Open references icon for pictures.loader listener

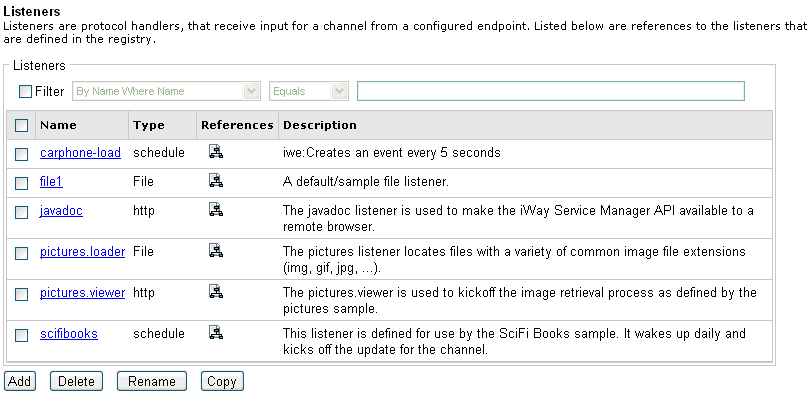216,251
